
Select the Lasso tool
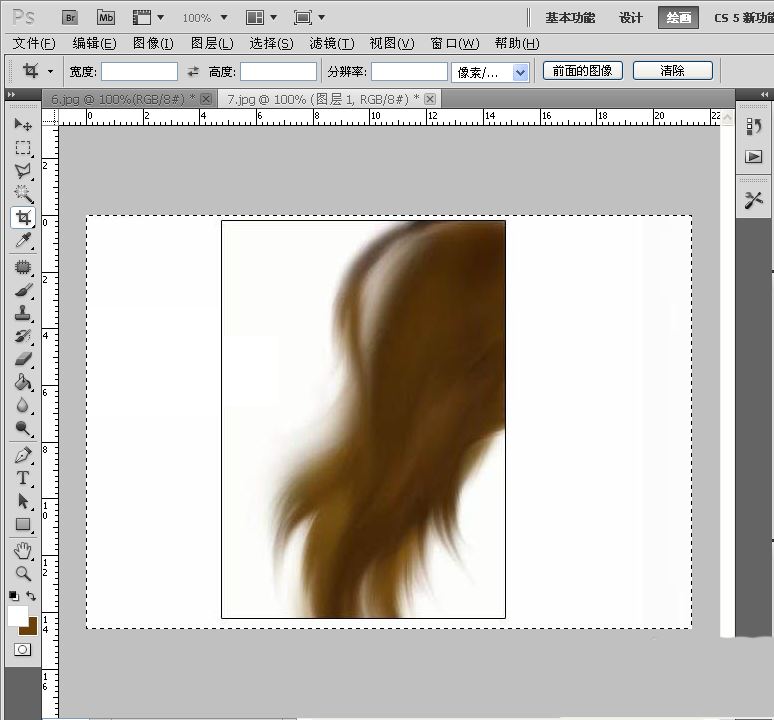(x=23, y=171)
